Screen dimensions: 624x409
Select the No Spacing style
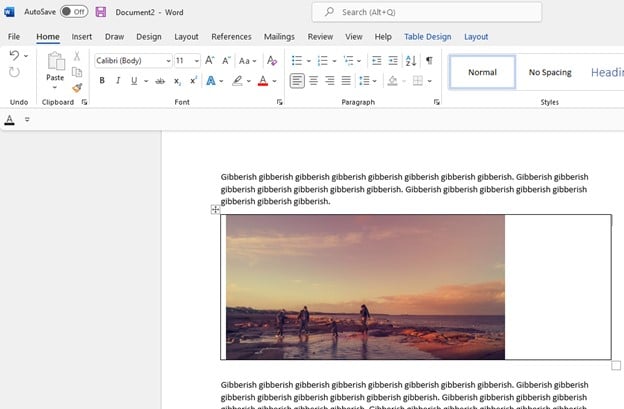550,72
